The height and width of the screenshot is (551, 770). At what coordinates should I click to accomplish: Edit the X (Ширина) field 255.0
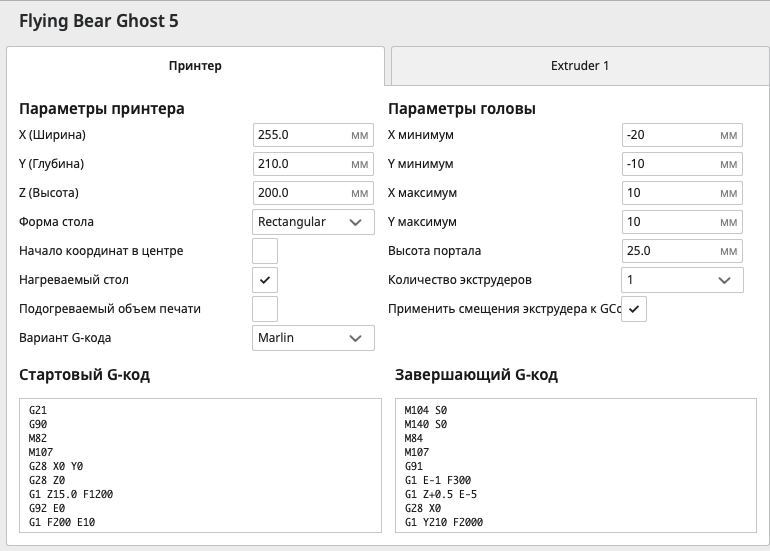point(313,135)
